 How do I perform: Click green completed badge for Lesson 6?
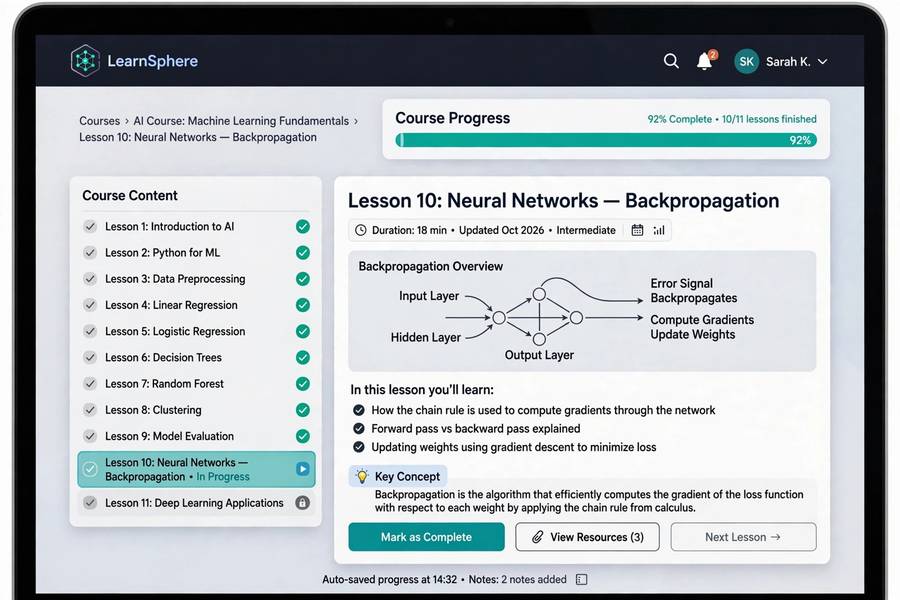pyautogui.click(x=303, y=357)
